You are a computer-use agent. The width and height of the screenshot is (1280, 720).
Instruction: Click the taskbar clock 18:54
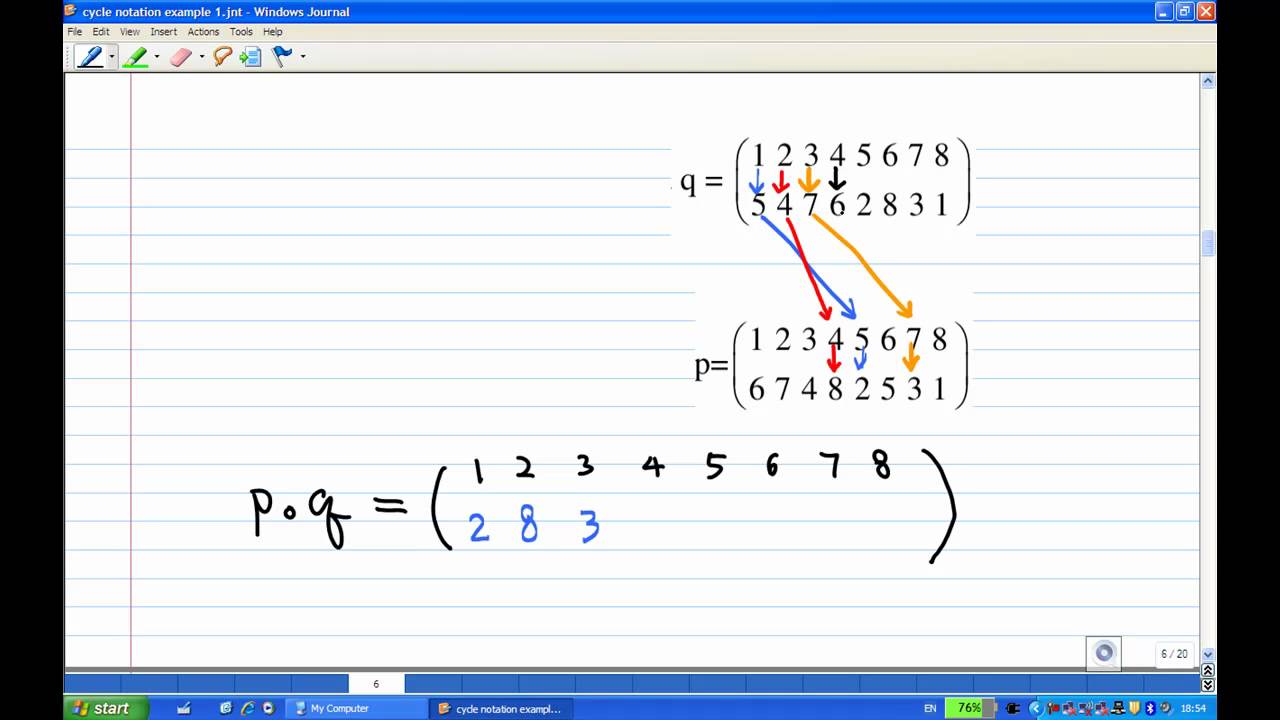[1193, 708]
